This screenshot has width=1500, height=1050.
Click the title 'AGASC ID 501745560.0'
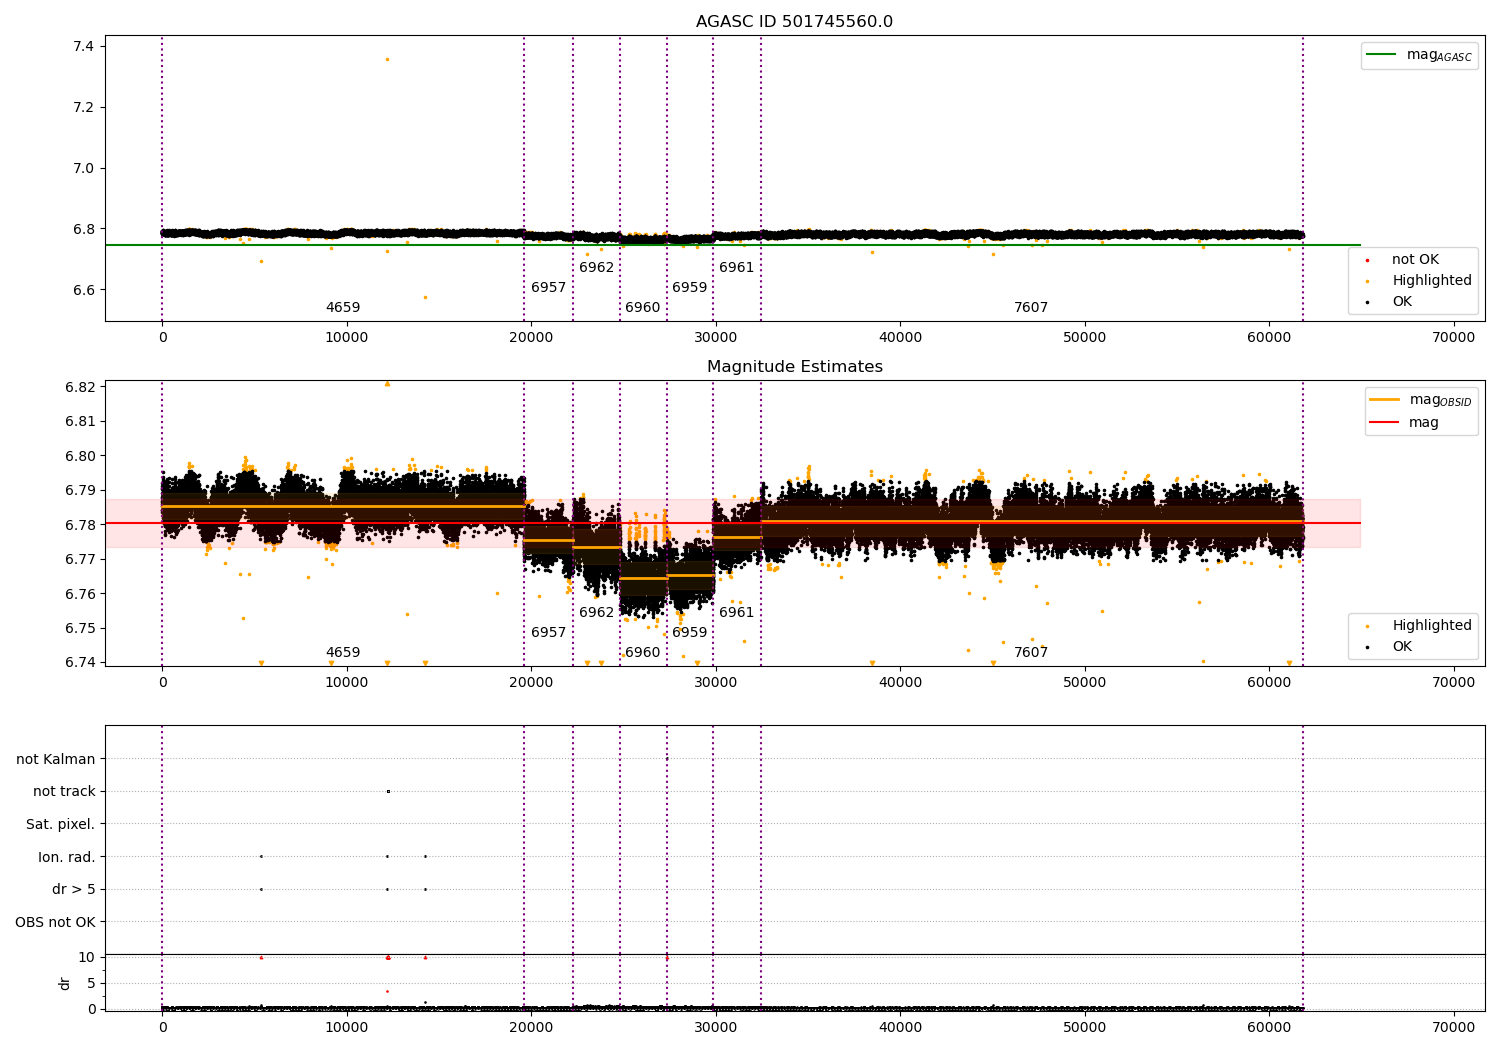[x=794, y=22]
